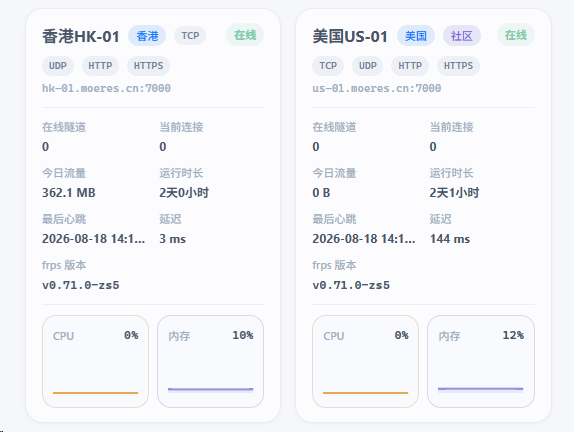Click the 在线 status badge on HK-01
The height and width of the screenshot is (432, 574).
[245, 35]
